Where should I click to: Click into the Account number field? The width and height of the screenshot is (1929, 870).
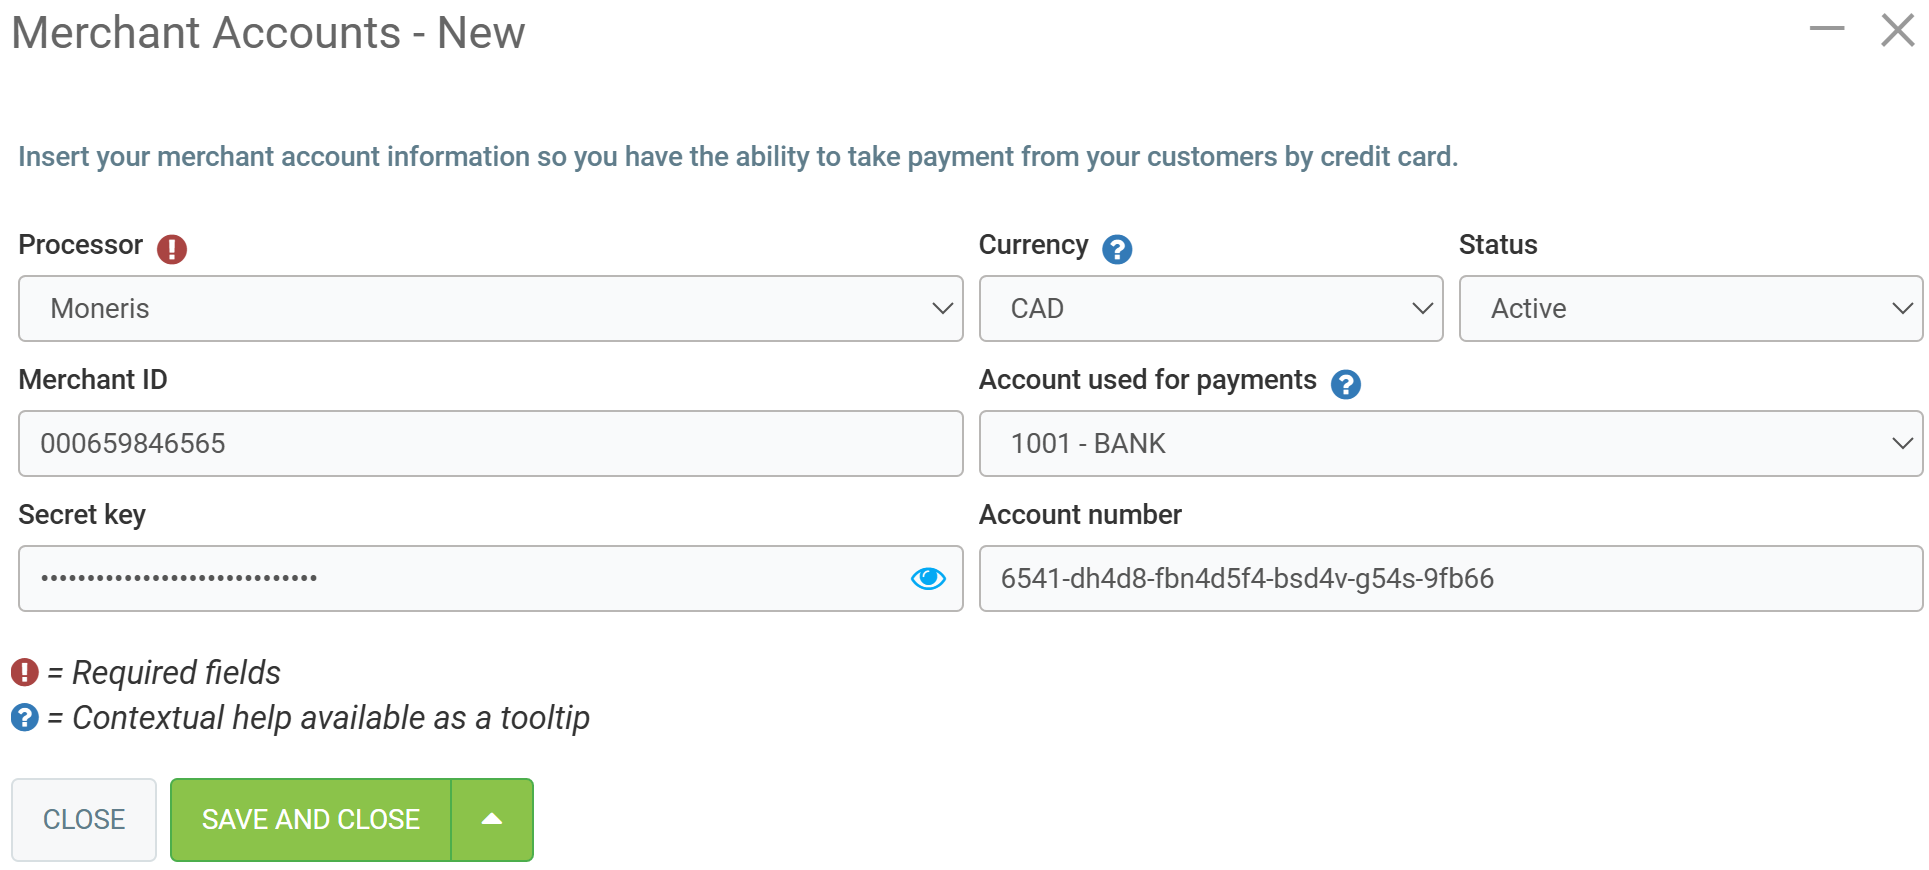coord(1450,578)
